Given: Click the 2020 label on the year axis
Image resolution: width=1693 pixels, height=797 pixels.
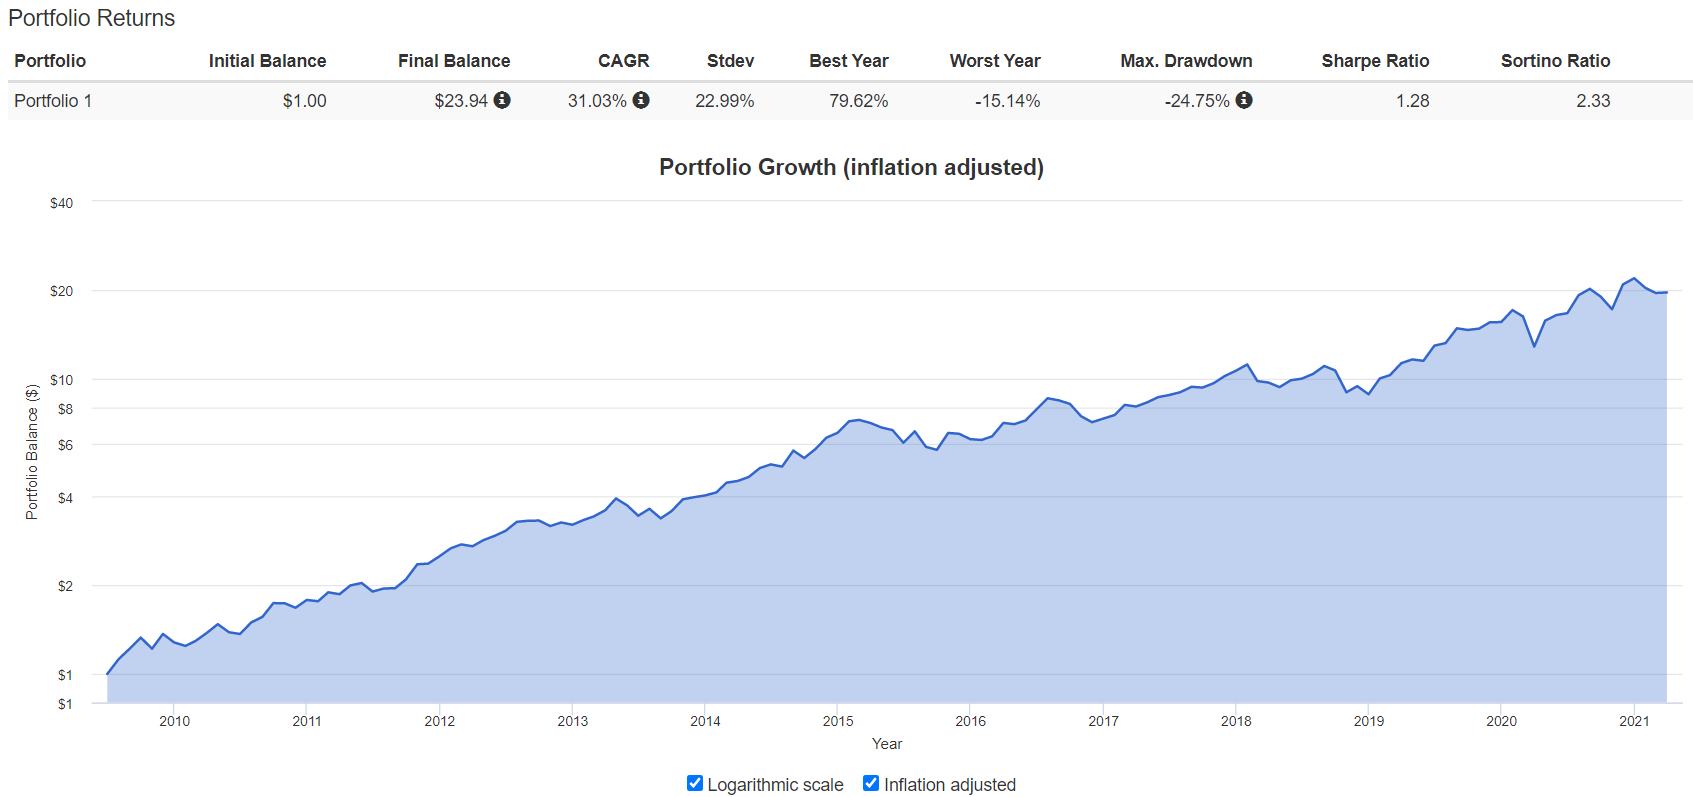Looking at the screenshot, I should [1501, 721].
